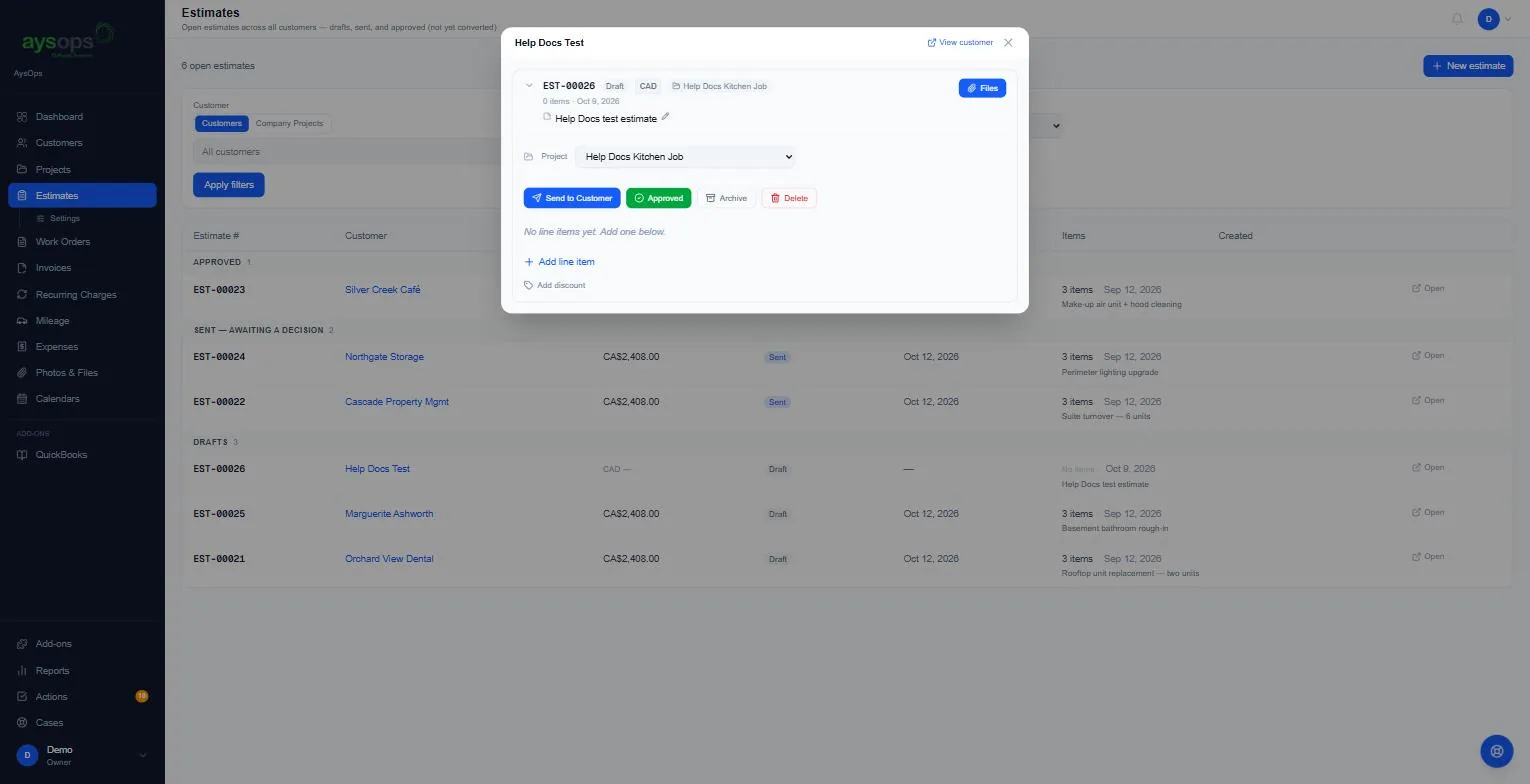Open the Project dropdown for Help Docs Kitchen Job

point(685,157)
